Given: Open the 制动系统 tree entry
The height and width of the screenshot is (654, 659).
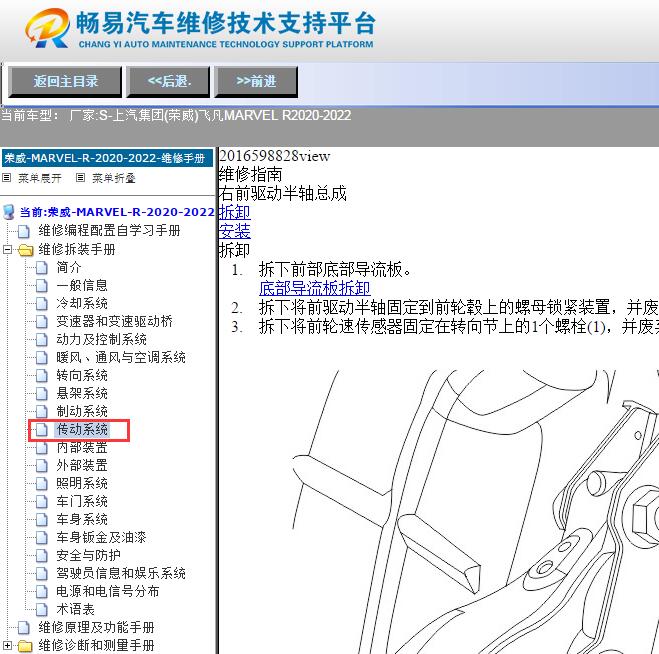Looking at the screenshot, I should (82, 411).
